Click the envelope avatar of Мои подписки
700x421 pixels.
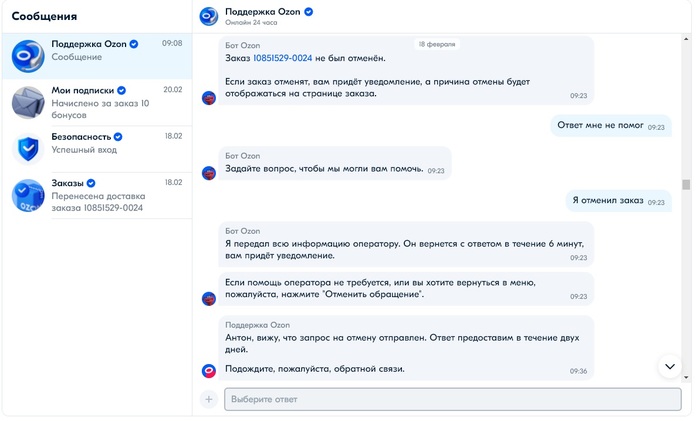pyautogui.click(x=28, y=102)
